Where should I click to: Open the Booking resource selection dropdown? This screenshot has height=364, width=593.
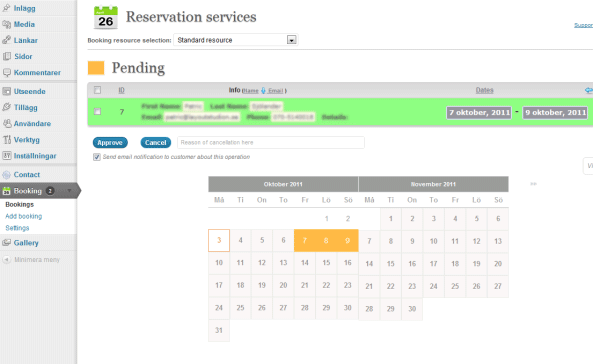[x=236, y=40]
